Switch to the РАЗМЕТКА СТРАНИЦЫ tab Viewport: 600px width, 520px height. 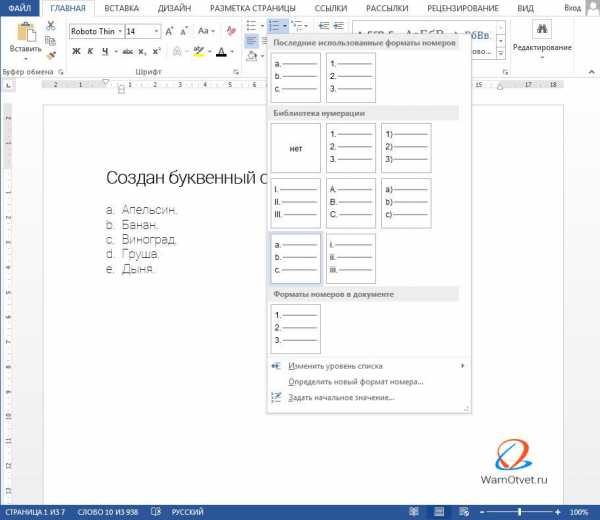(253, 8)
